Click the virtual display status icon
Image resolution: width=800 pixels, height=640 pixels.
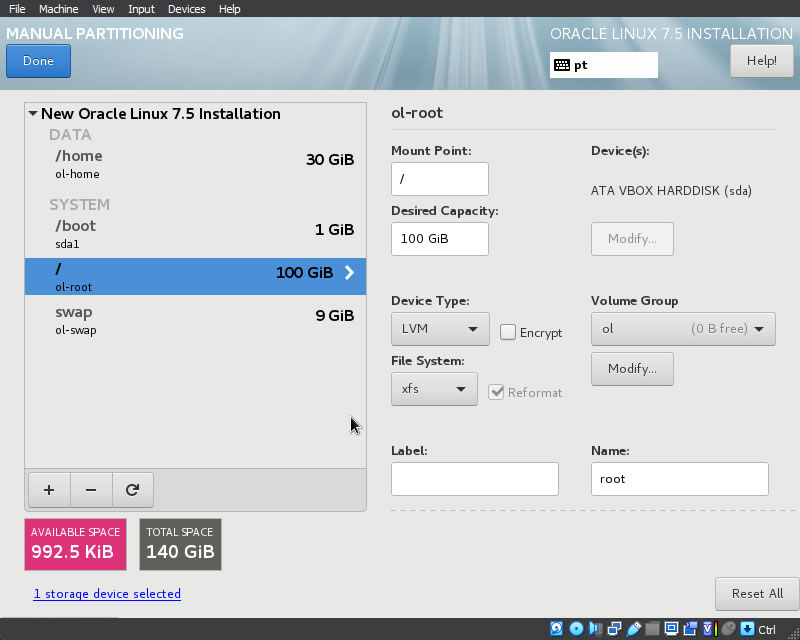pos(671,629)
